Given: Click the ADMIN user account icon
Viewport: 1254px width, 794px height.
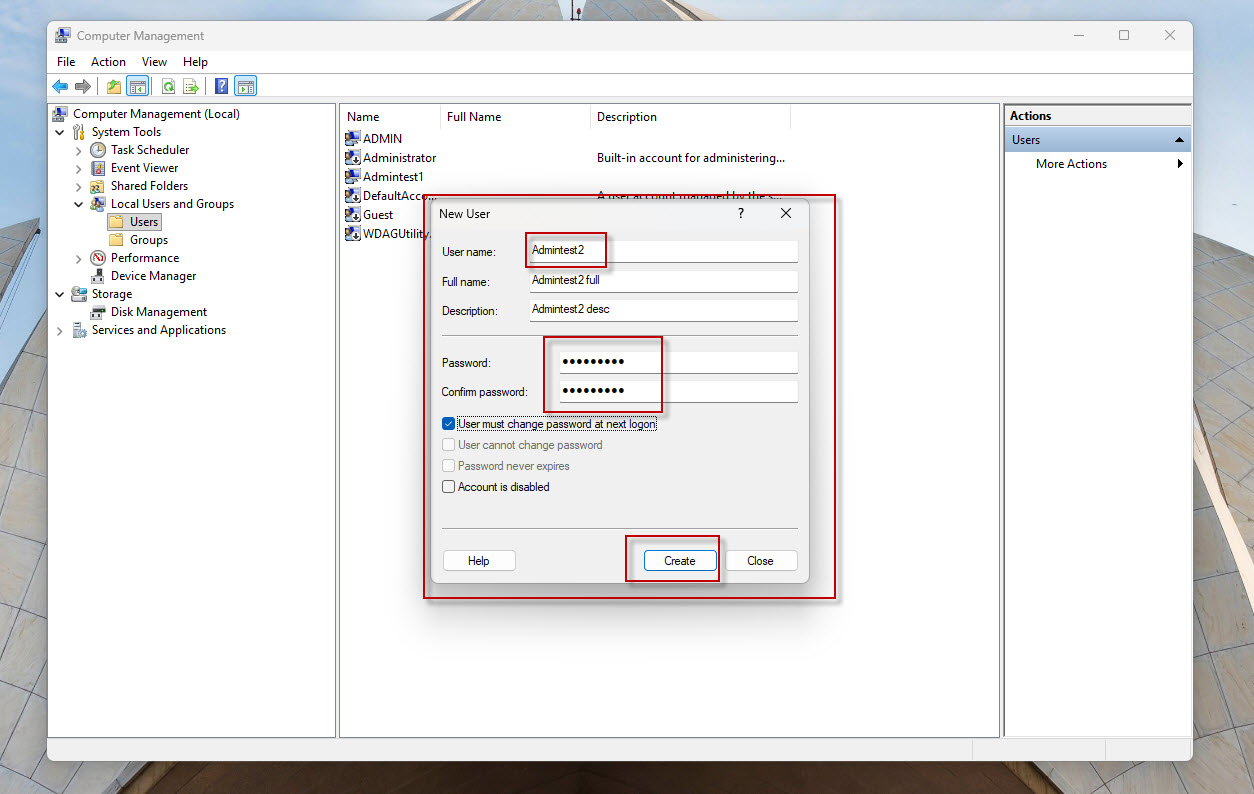Looking at the screenshot, I should click(x=352, y=139).
